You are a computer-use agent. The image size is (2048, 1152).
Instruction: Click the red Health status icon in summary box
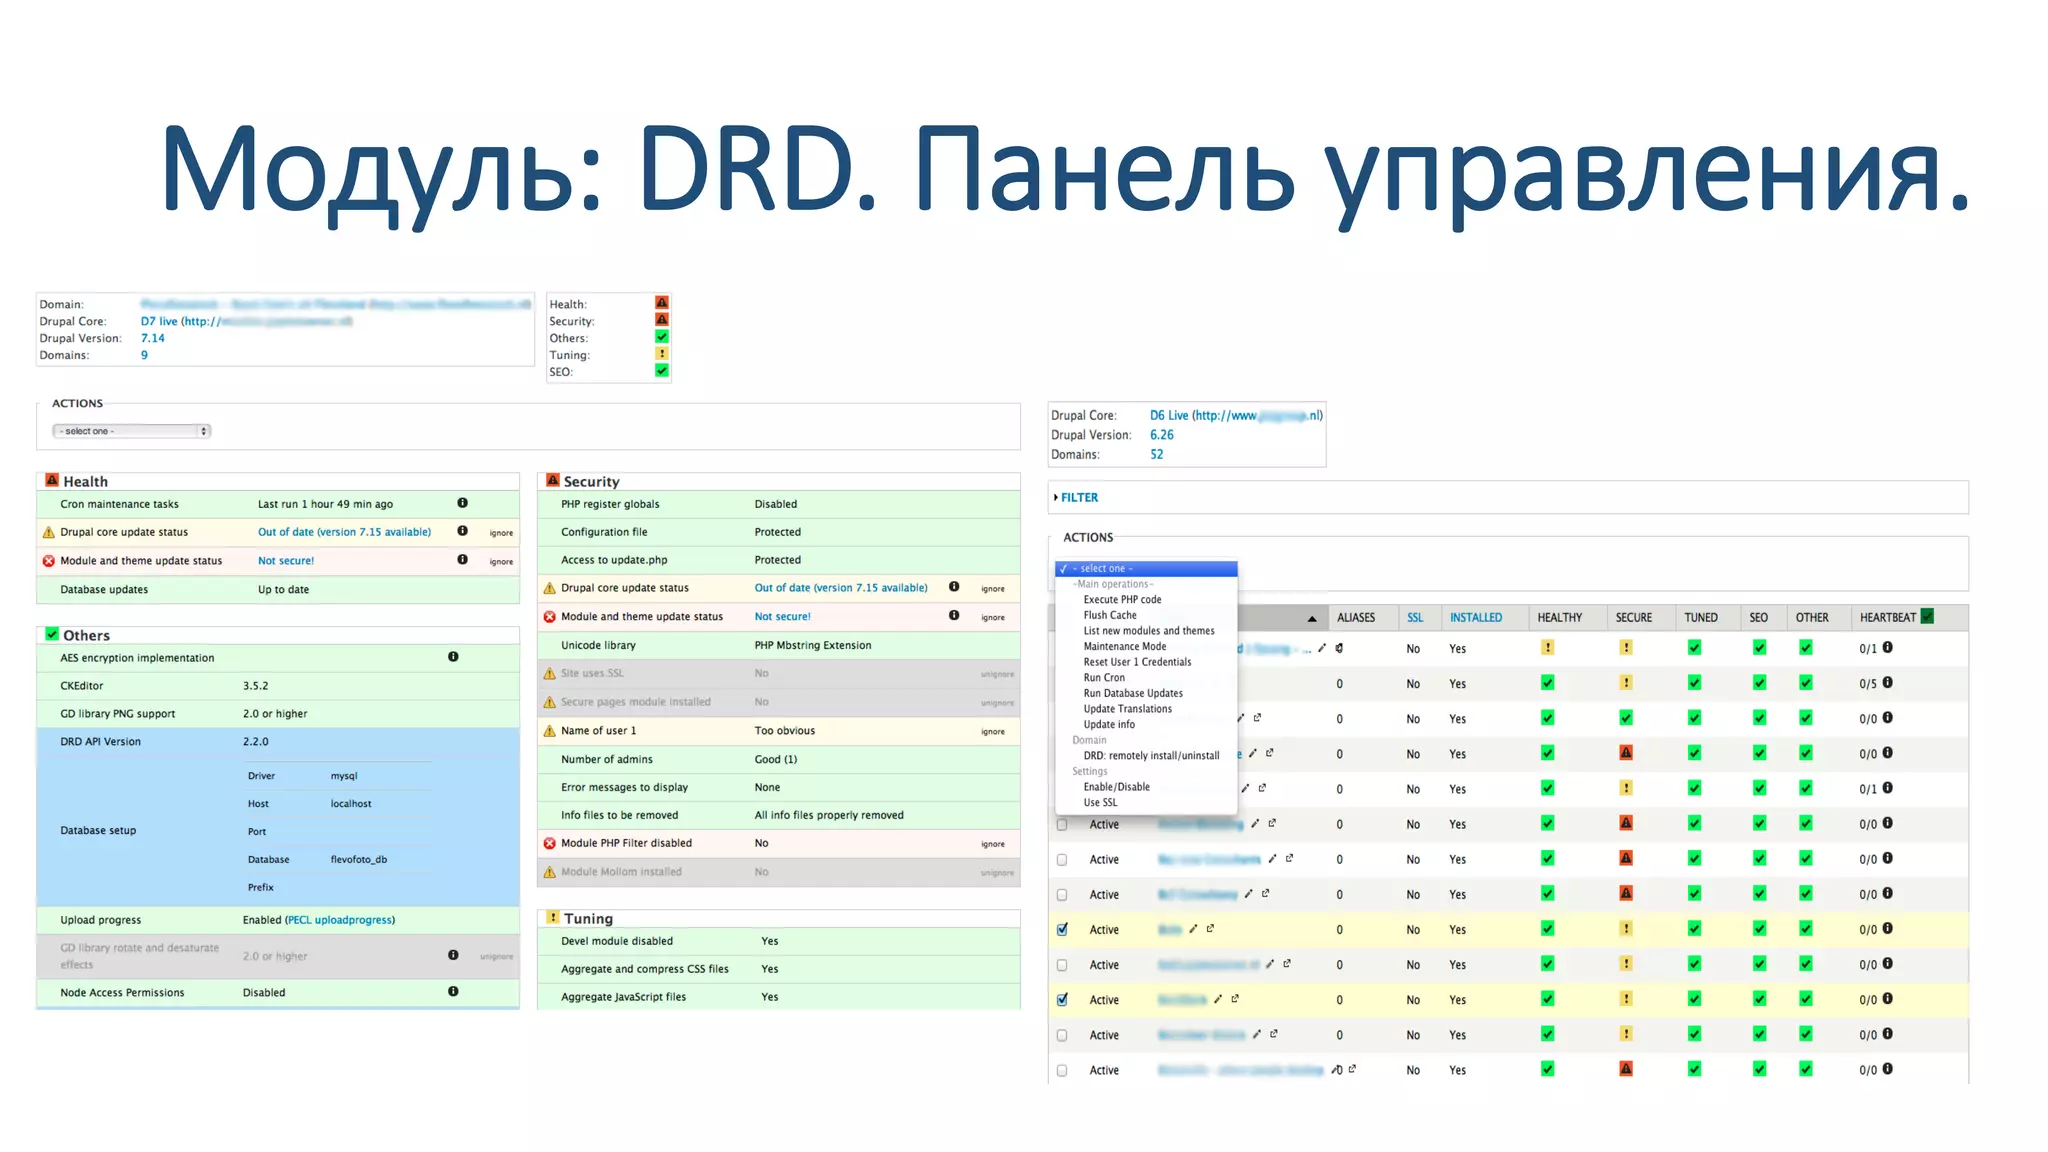pos(661,303)
